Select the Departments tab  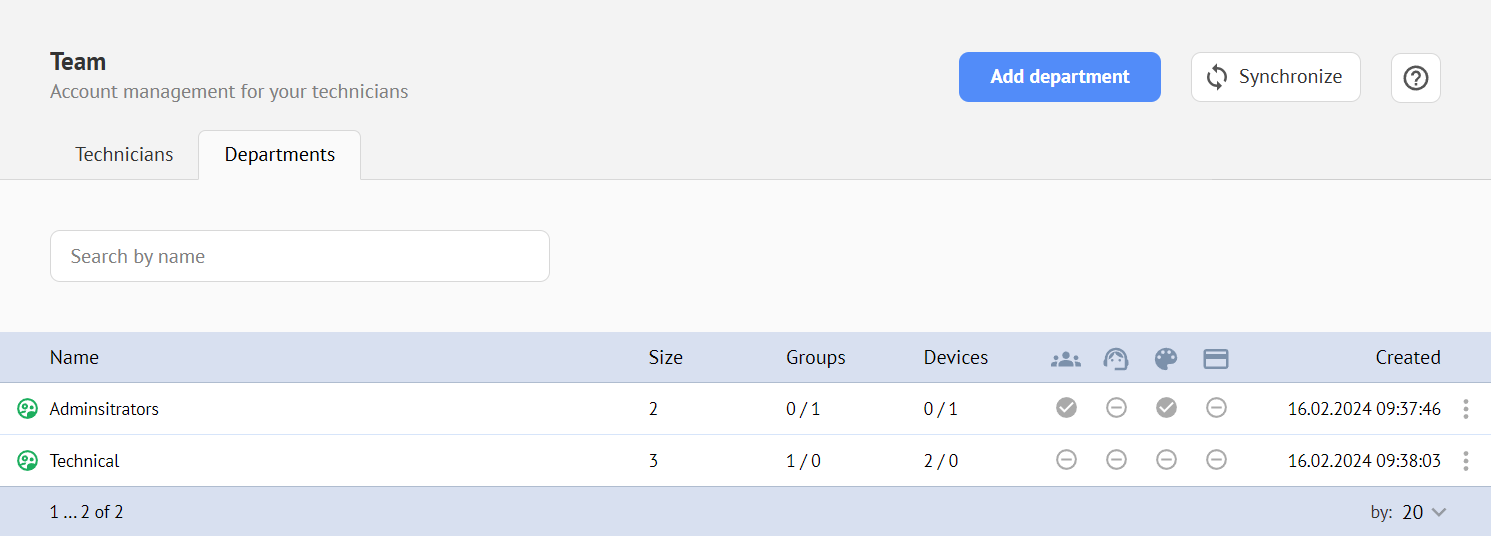pyautogui.click(x=279, y=155)
